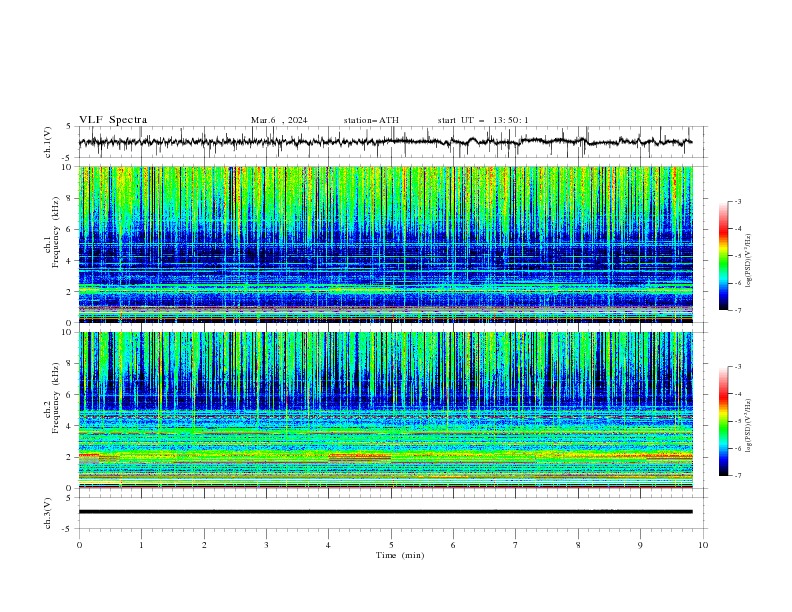This screenshot has height=612, width=792.
Task: Click the "1" tick on the time axis
Action: [141, 545]
